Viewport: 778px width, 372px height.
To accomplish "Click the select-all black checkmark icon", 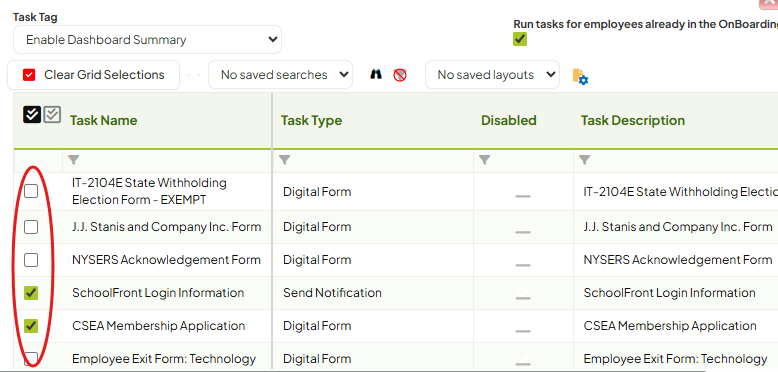I will 32,115.
